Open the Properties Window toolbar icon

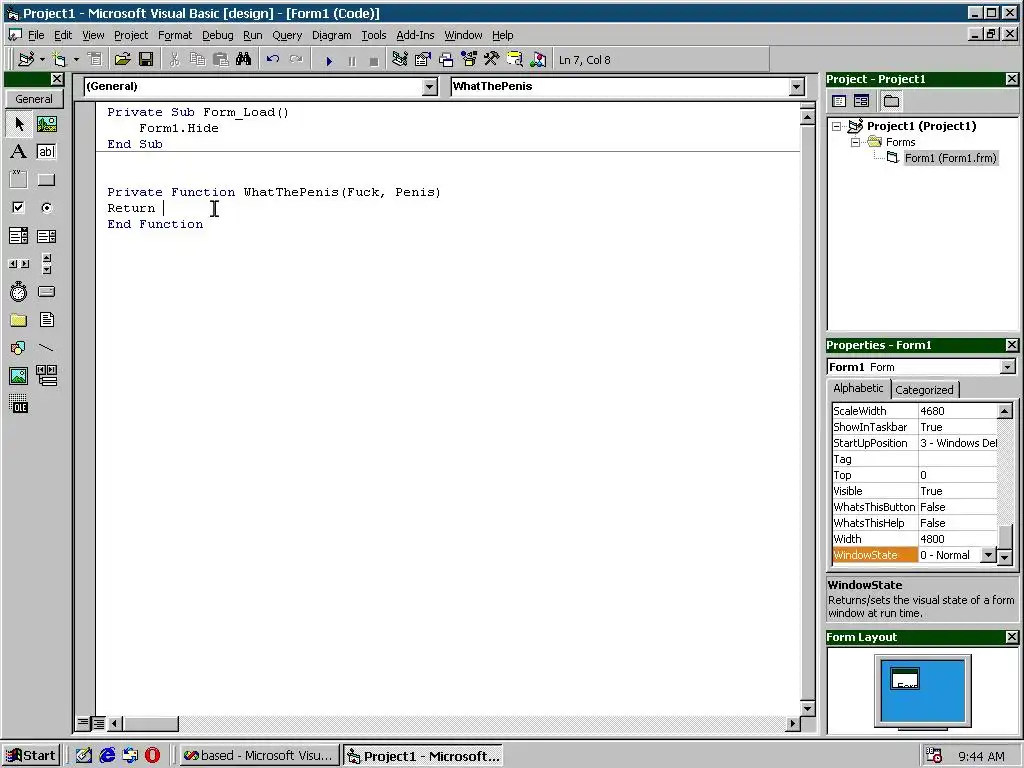[x=423, y=60]
